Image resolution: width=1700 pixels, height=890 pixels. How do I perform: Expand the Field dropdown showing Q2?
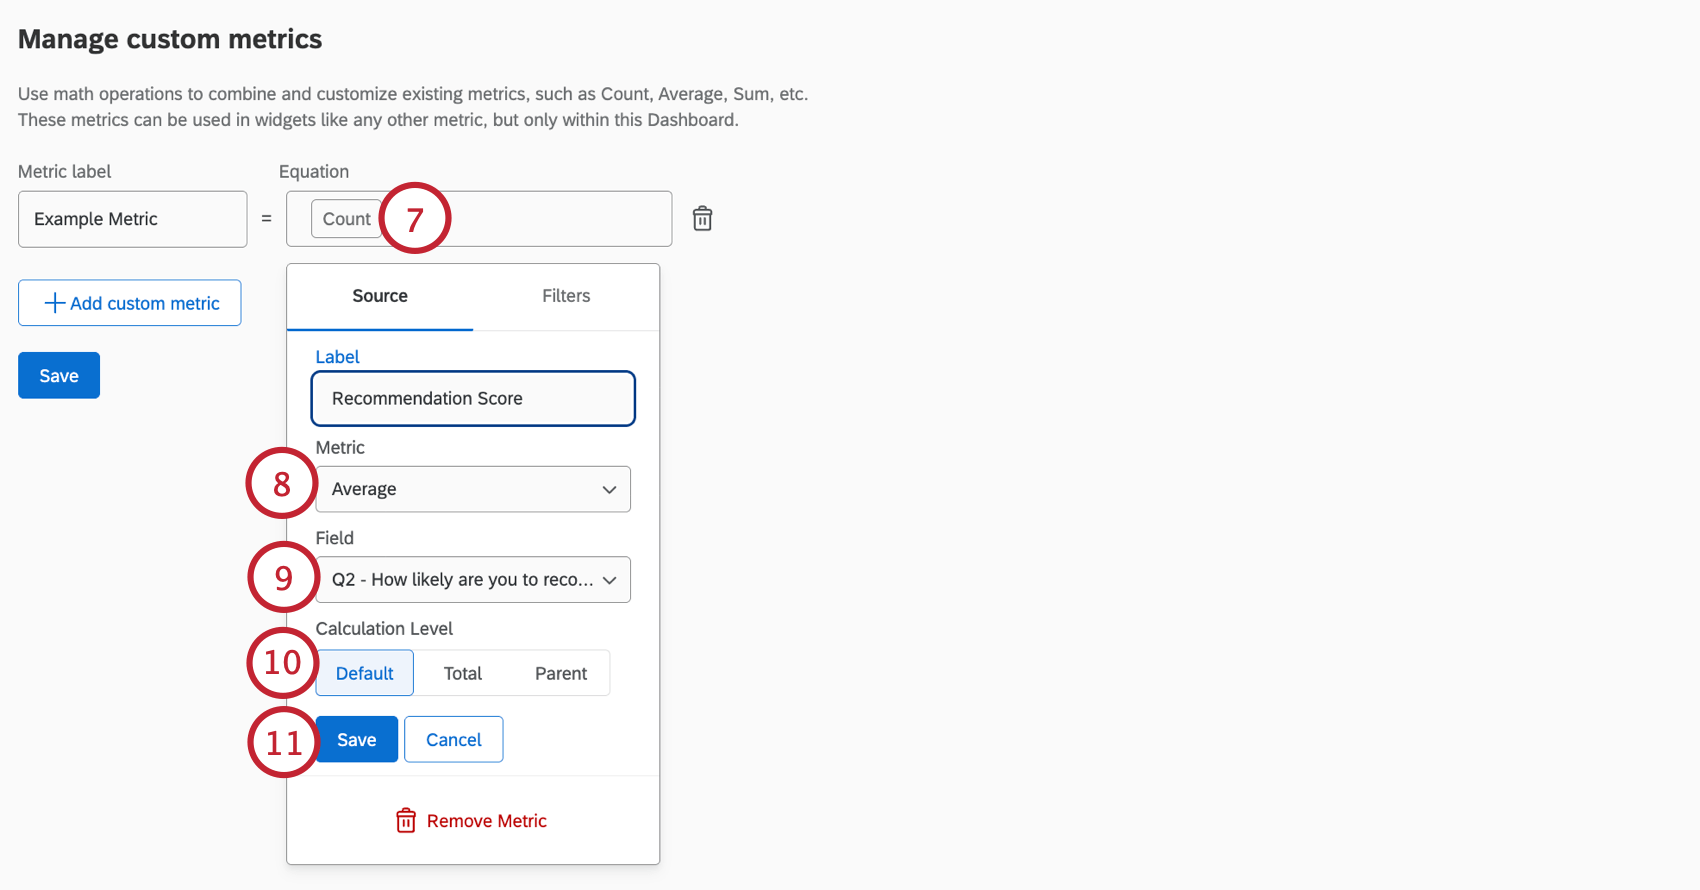point(460,580)
